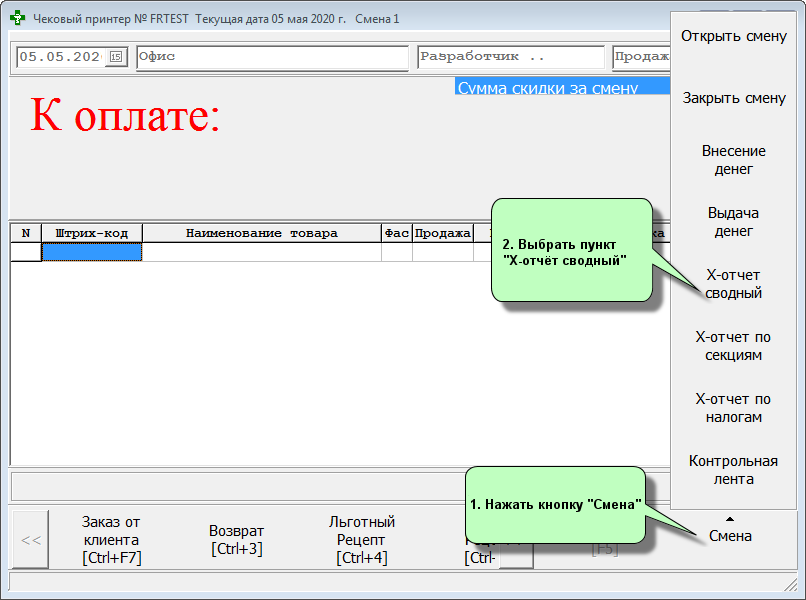The width and height of the screenshot is (806, 600).
Task: Click 'Наименование товара' column header
Action: (x=261, y=233)
